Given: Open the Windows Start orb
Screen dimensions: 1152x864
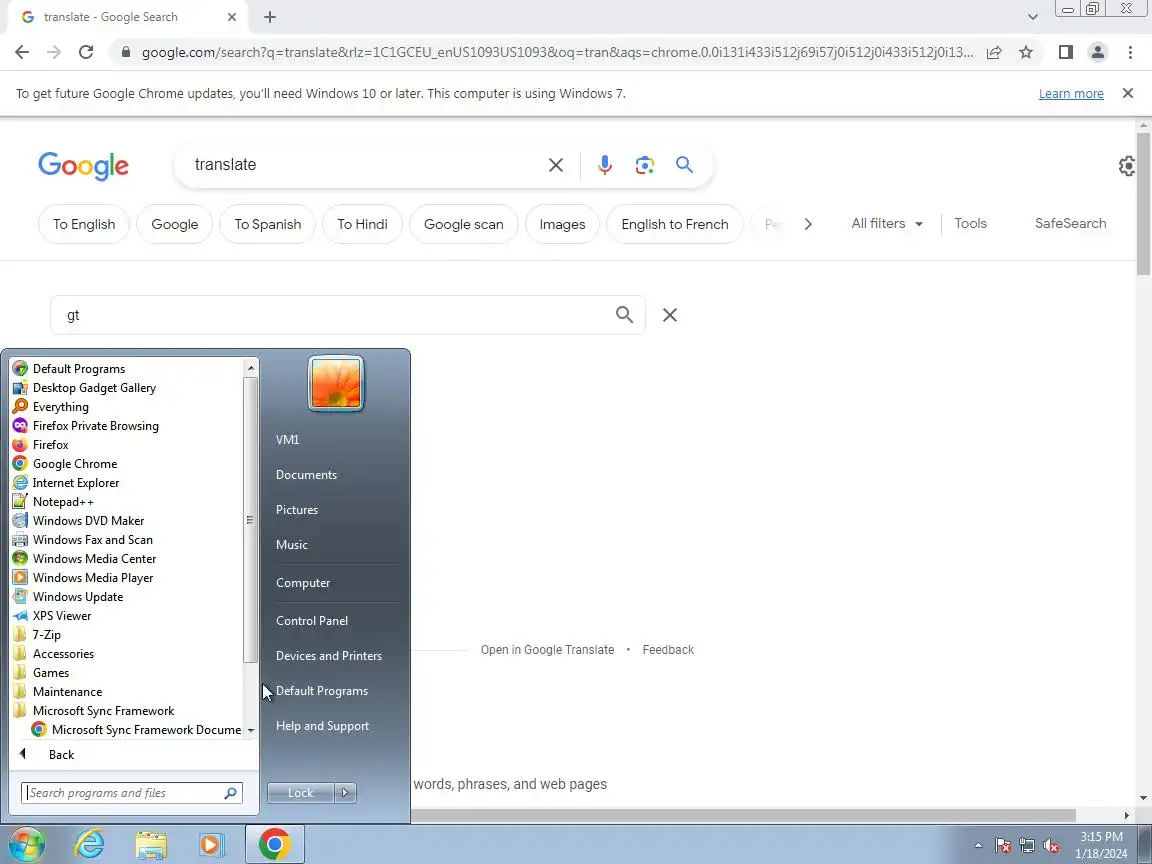Looking at the screenshot, I should coord(25,844).
